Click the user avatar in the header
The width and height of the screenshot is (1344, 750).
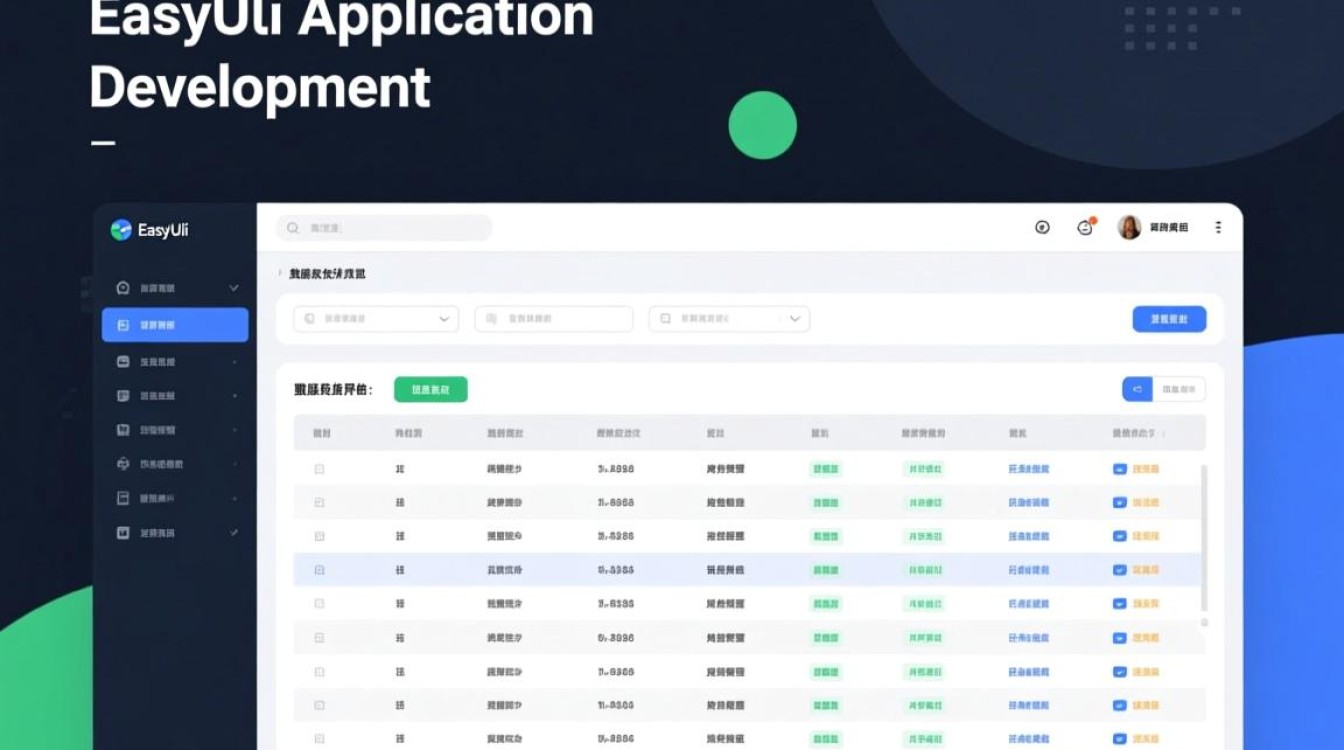1129,228
